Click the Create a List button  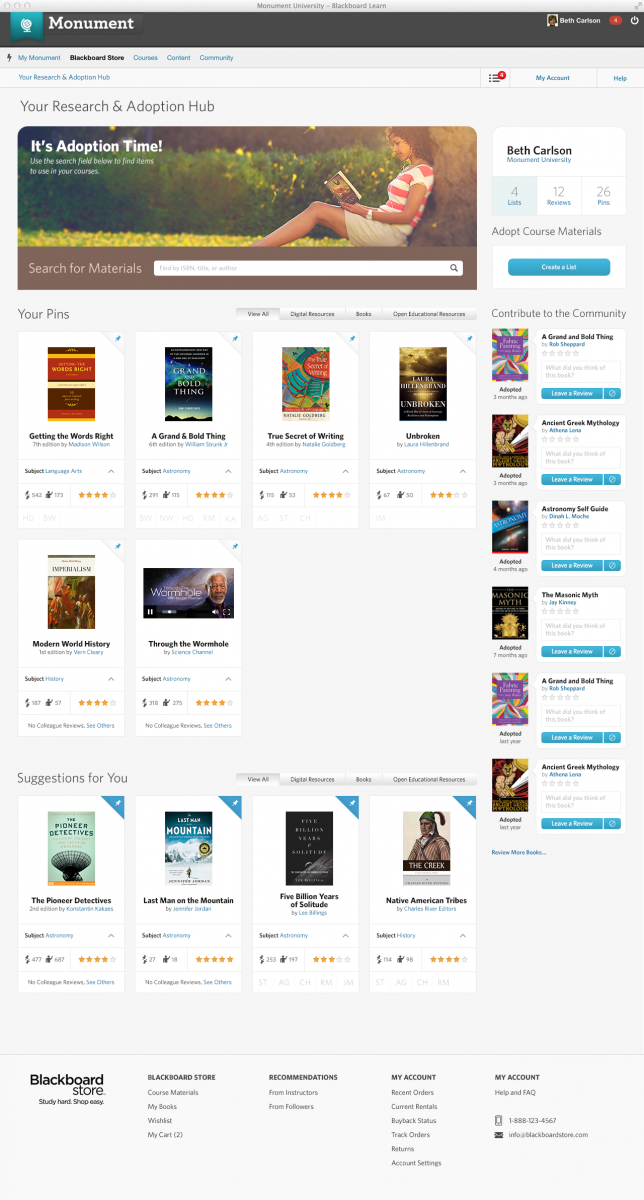click(559, 267)
